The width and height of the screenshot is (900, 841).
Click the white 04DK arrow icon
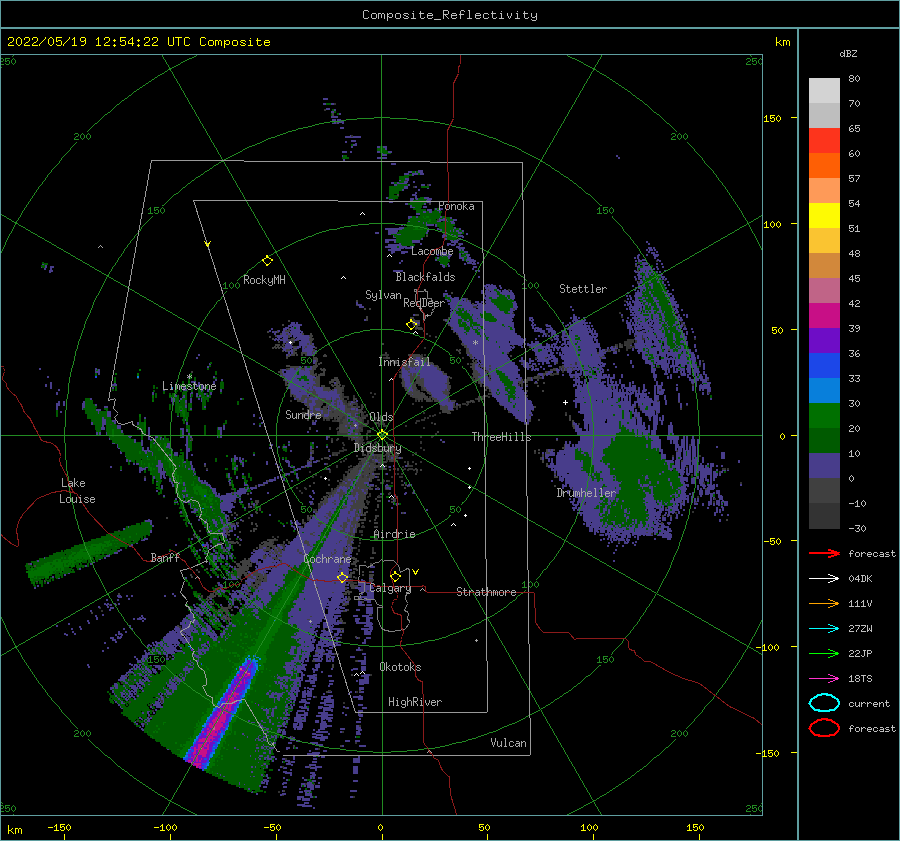click(x=824, y=579)
